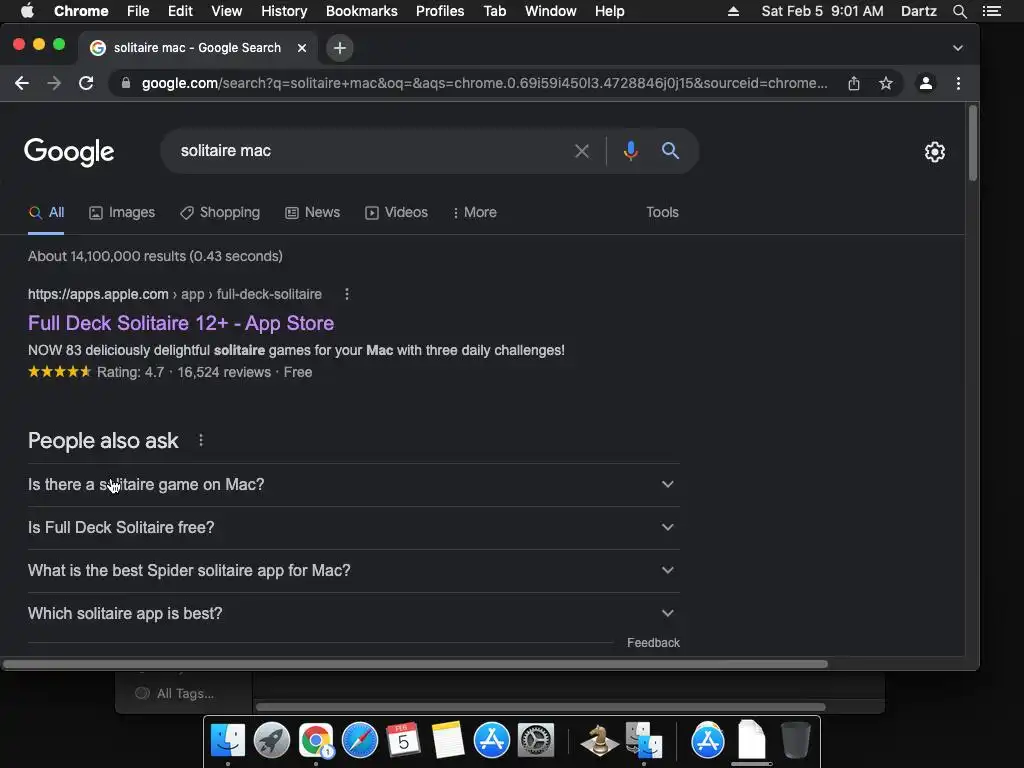The width and height of the screenshot is (1024, 768).
Task: Click the vertical page scrollbar
Action: (x=972, y=143)
